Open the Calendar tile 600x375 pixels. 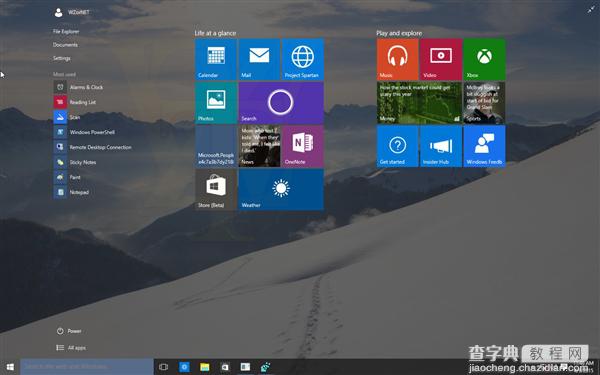(x=216, y=59)
